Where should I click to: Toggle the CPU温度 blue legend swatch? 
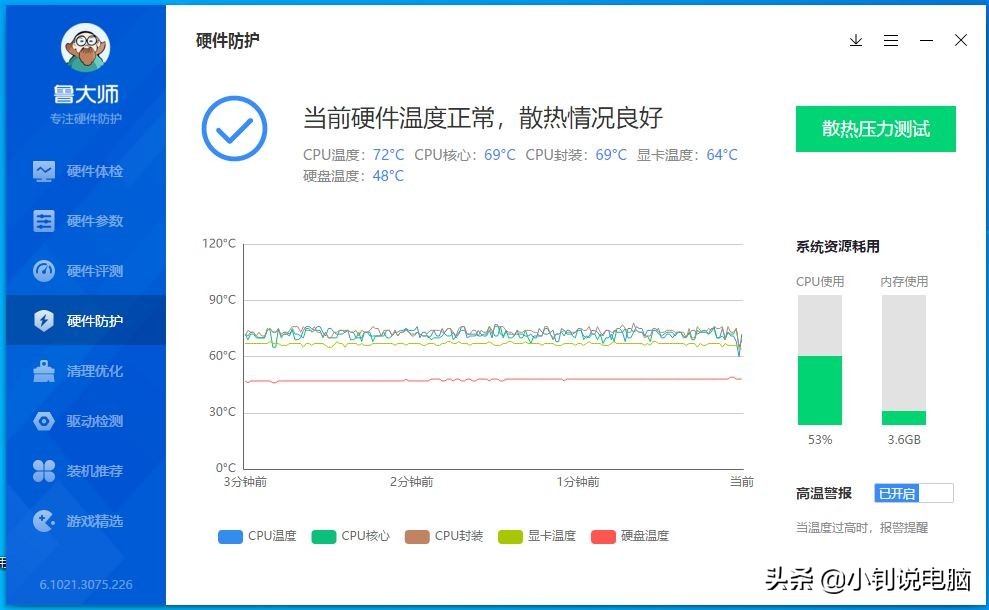click(230, 537)
